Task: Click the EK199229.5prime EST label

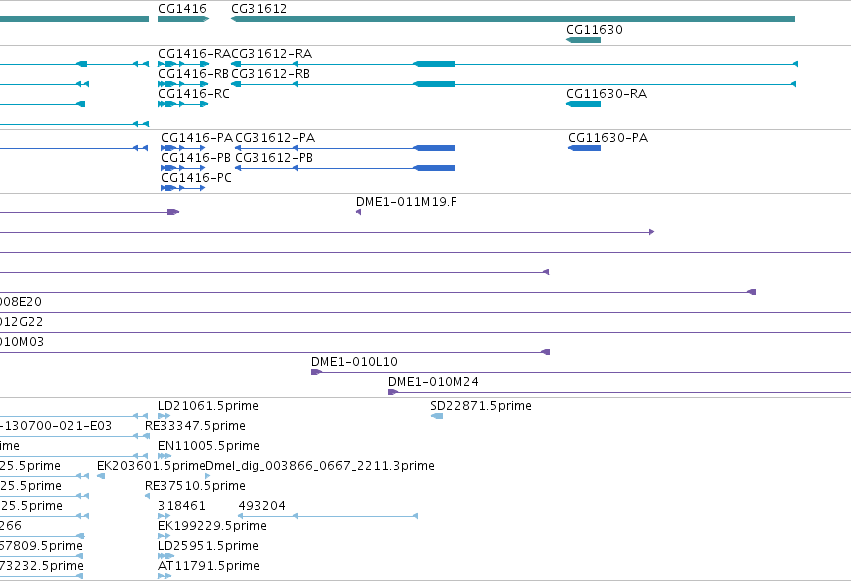Action: pyautogui.click(x=212, y=526)
